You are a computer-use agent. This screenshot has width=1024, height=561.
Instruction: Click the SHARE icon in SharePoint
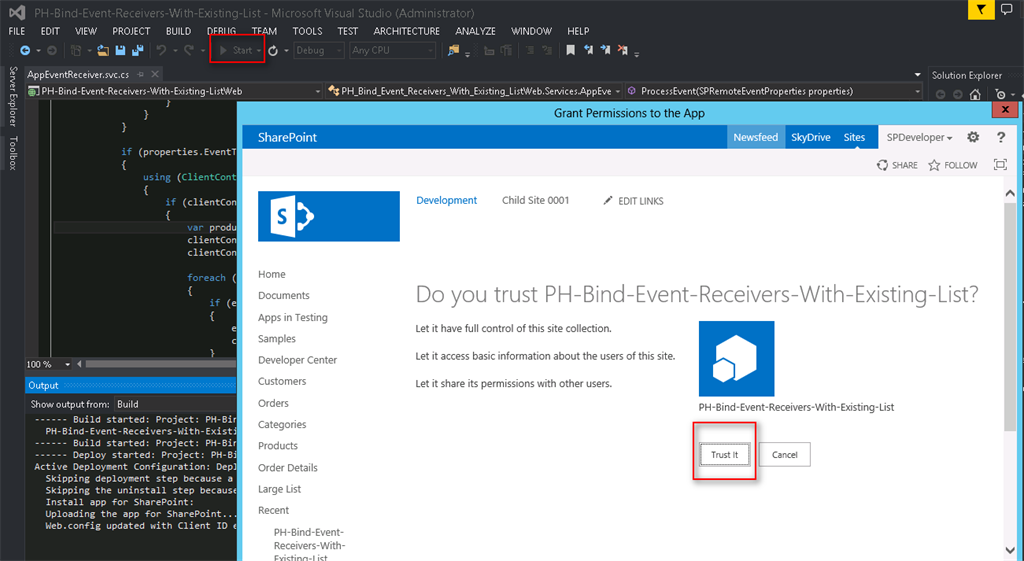[882, 165]
